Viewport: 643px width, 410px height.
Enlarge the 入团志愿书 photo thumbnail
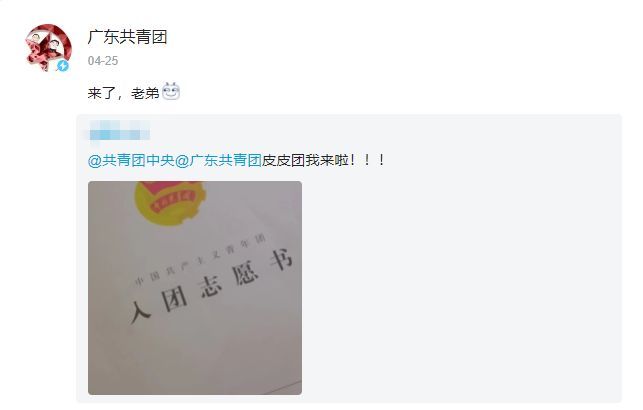195,288
